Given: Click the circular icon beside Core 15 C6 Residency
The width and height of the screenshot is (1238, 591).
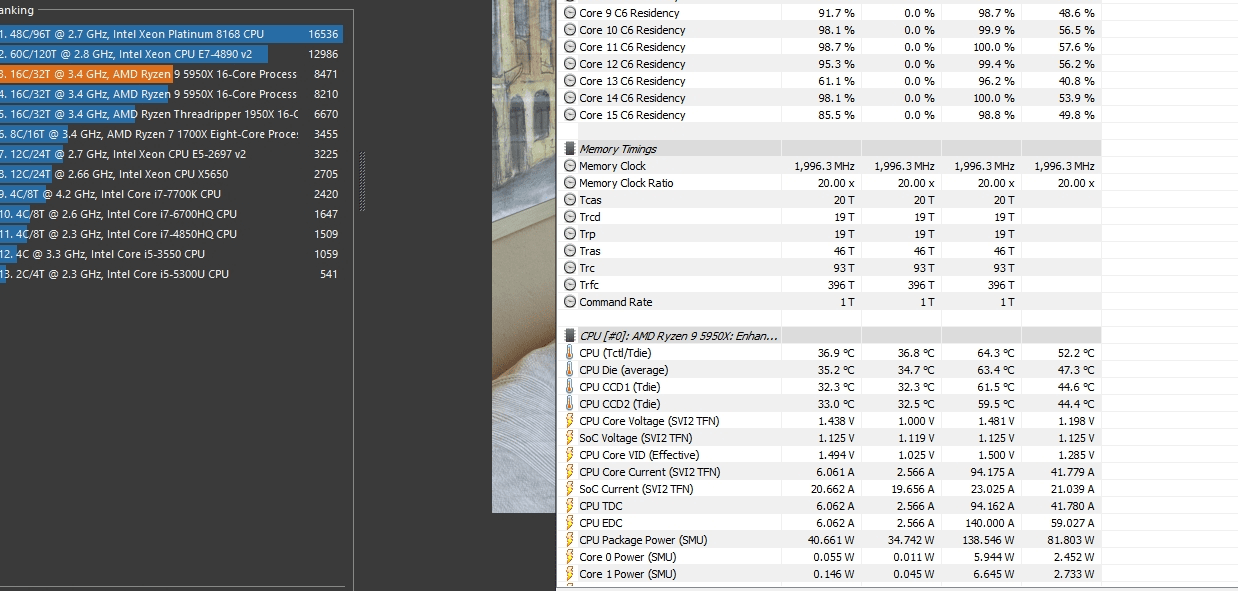Looking at the screenshot, I should pyautogui.click(x=570, y=115).
